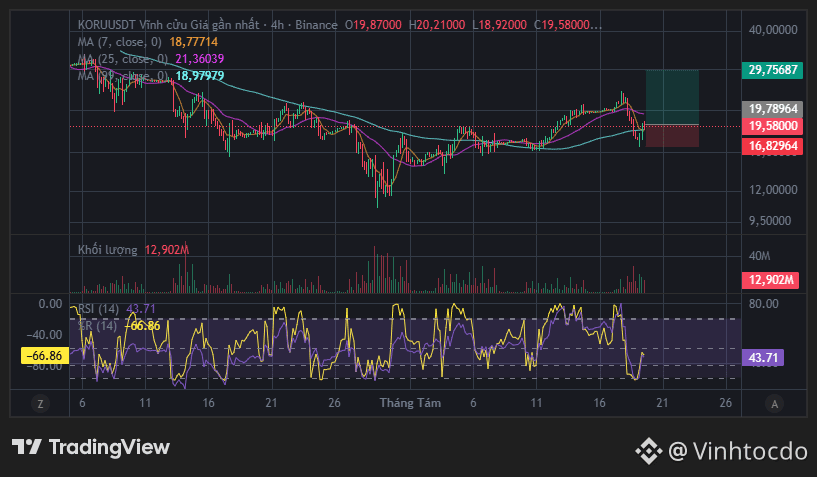Click the 80.00 RSI scale label
Image resolution: width=817 pixels, height=477 pixels.
pos(763,304)
